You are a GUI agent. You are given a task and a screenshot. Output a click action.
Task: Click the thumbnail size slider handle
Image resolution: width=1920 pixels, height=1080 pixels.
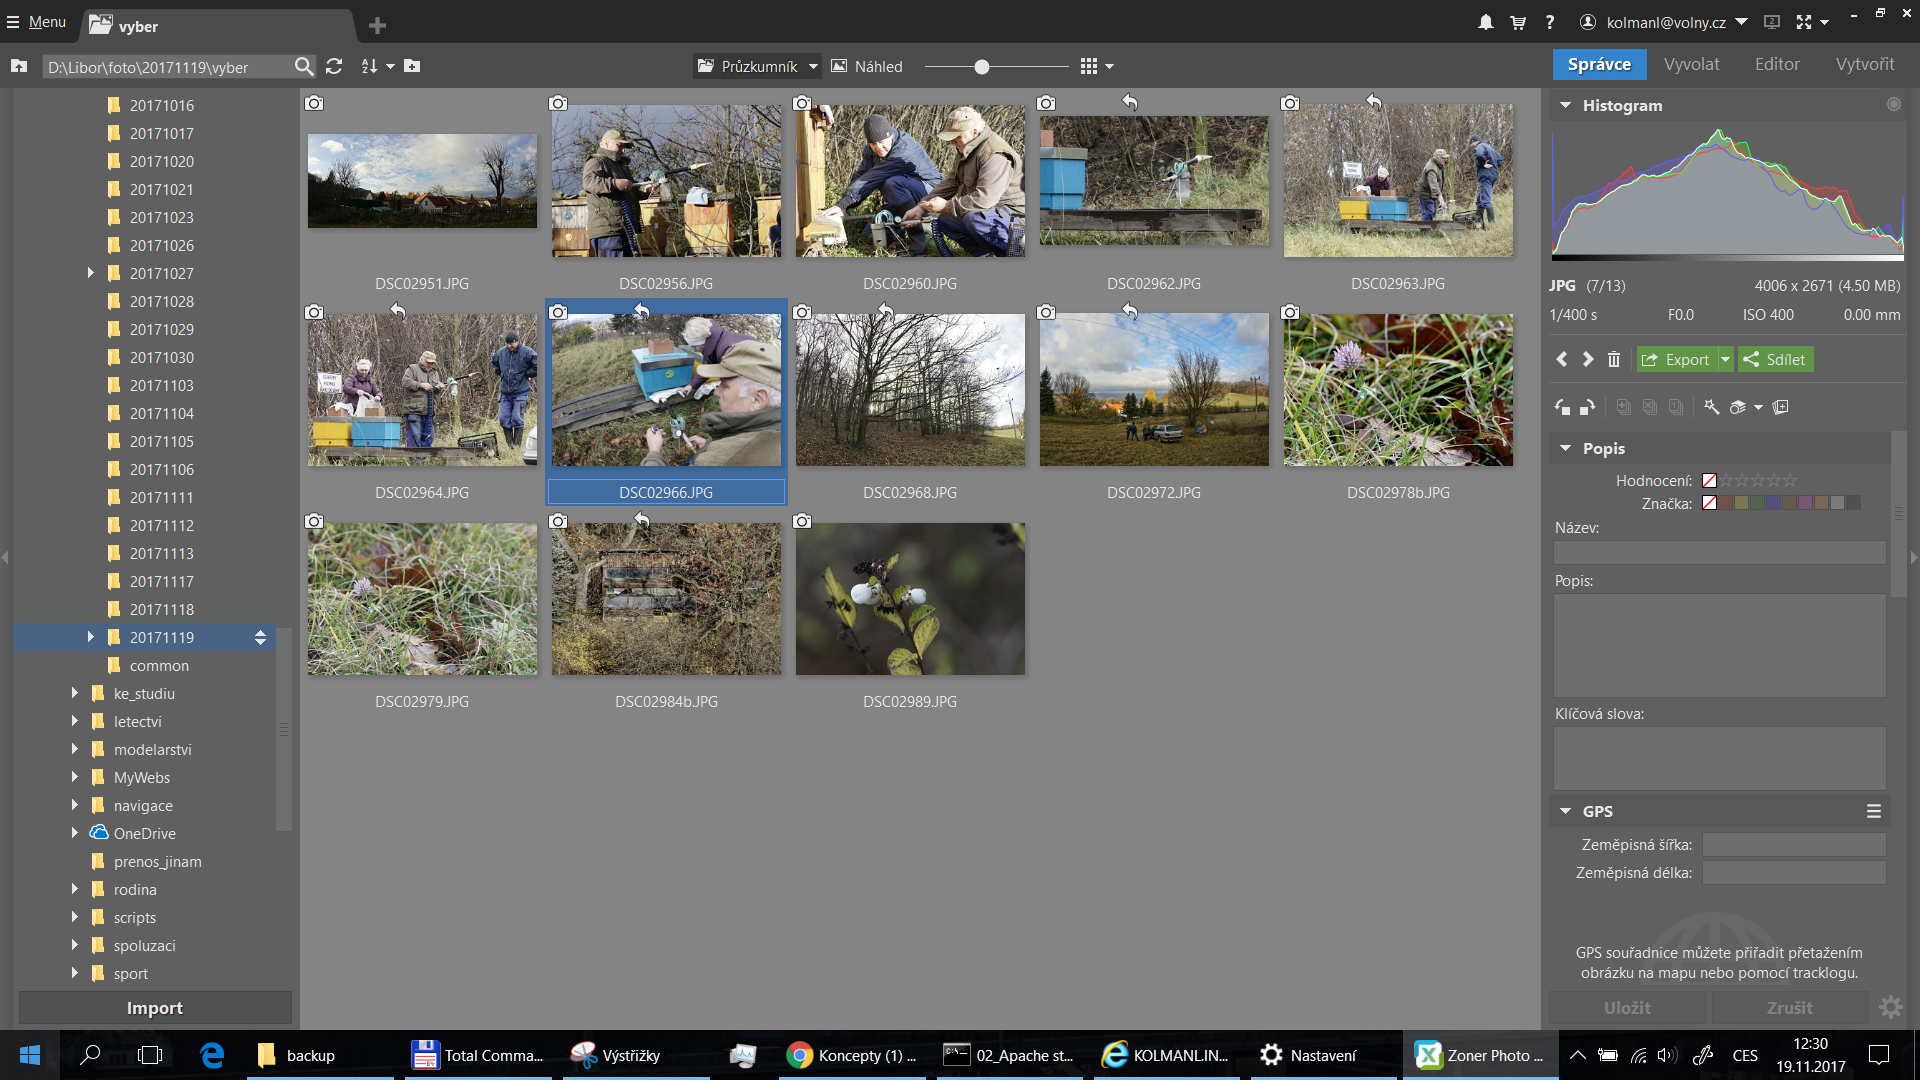pos(982,66)
